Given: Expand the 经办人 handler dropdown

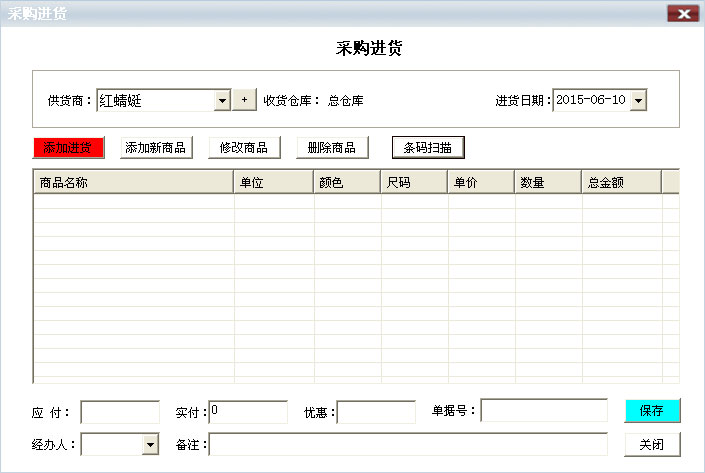Looking at the screenshot, I should (151, 445).
